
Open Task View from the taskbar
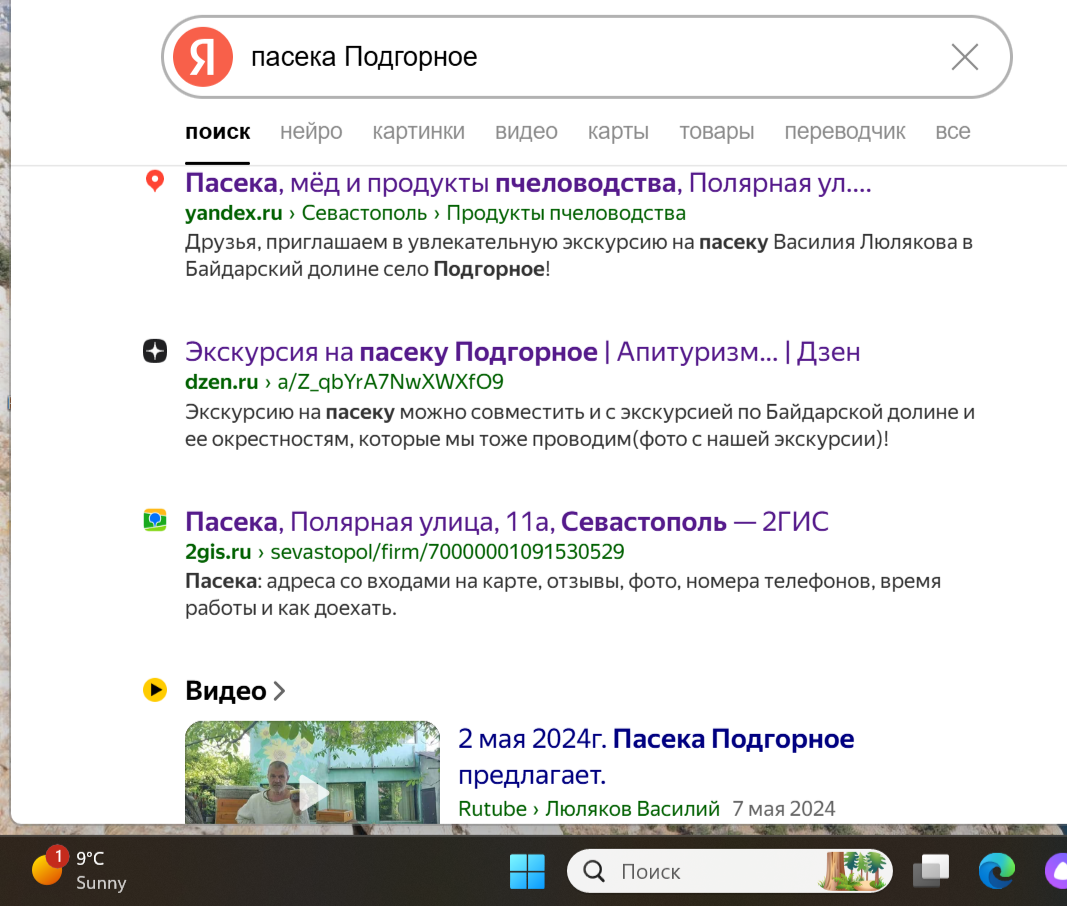(932, 871)
